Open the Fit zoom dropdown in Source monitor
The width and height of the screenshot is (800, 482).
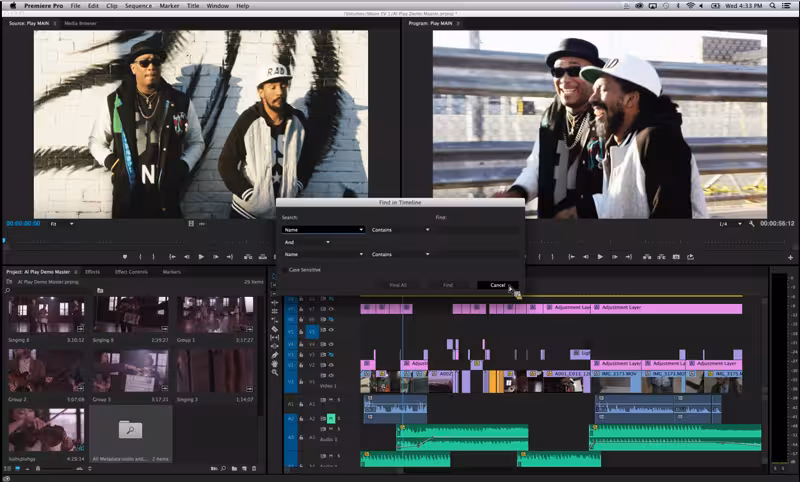(x=62, y=224)
